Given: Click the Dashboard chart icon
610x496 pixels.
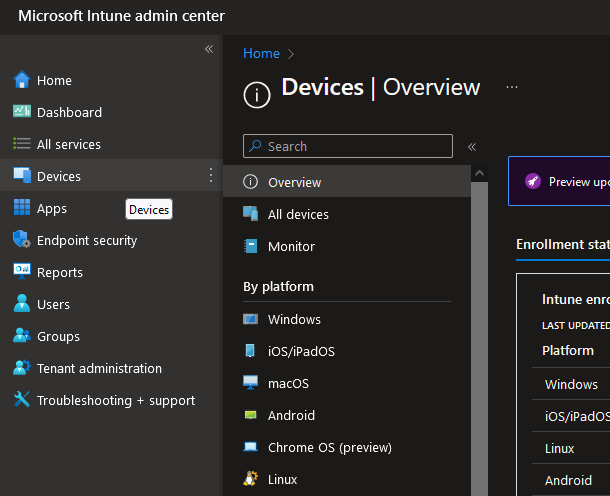Looking at the screenshot, I should 22,112.
